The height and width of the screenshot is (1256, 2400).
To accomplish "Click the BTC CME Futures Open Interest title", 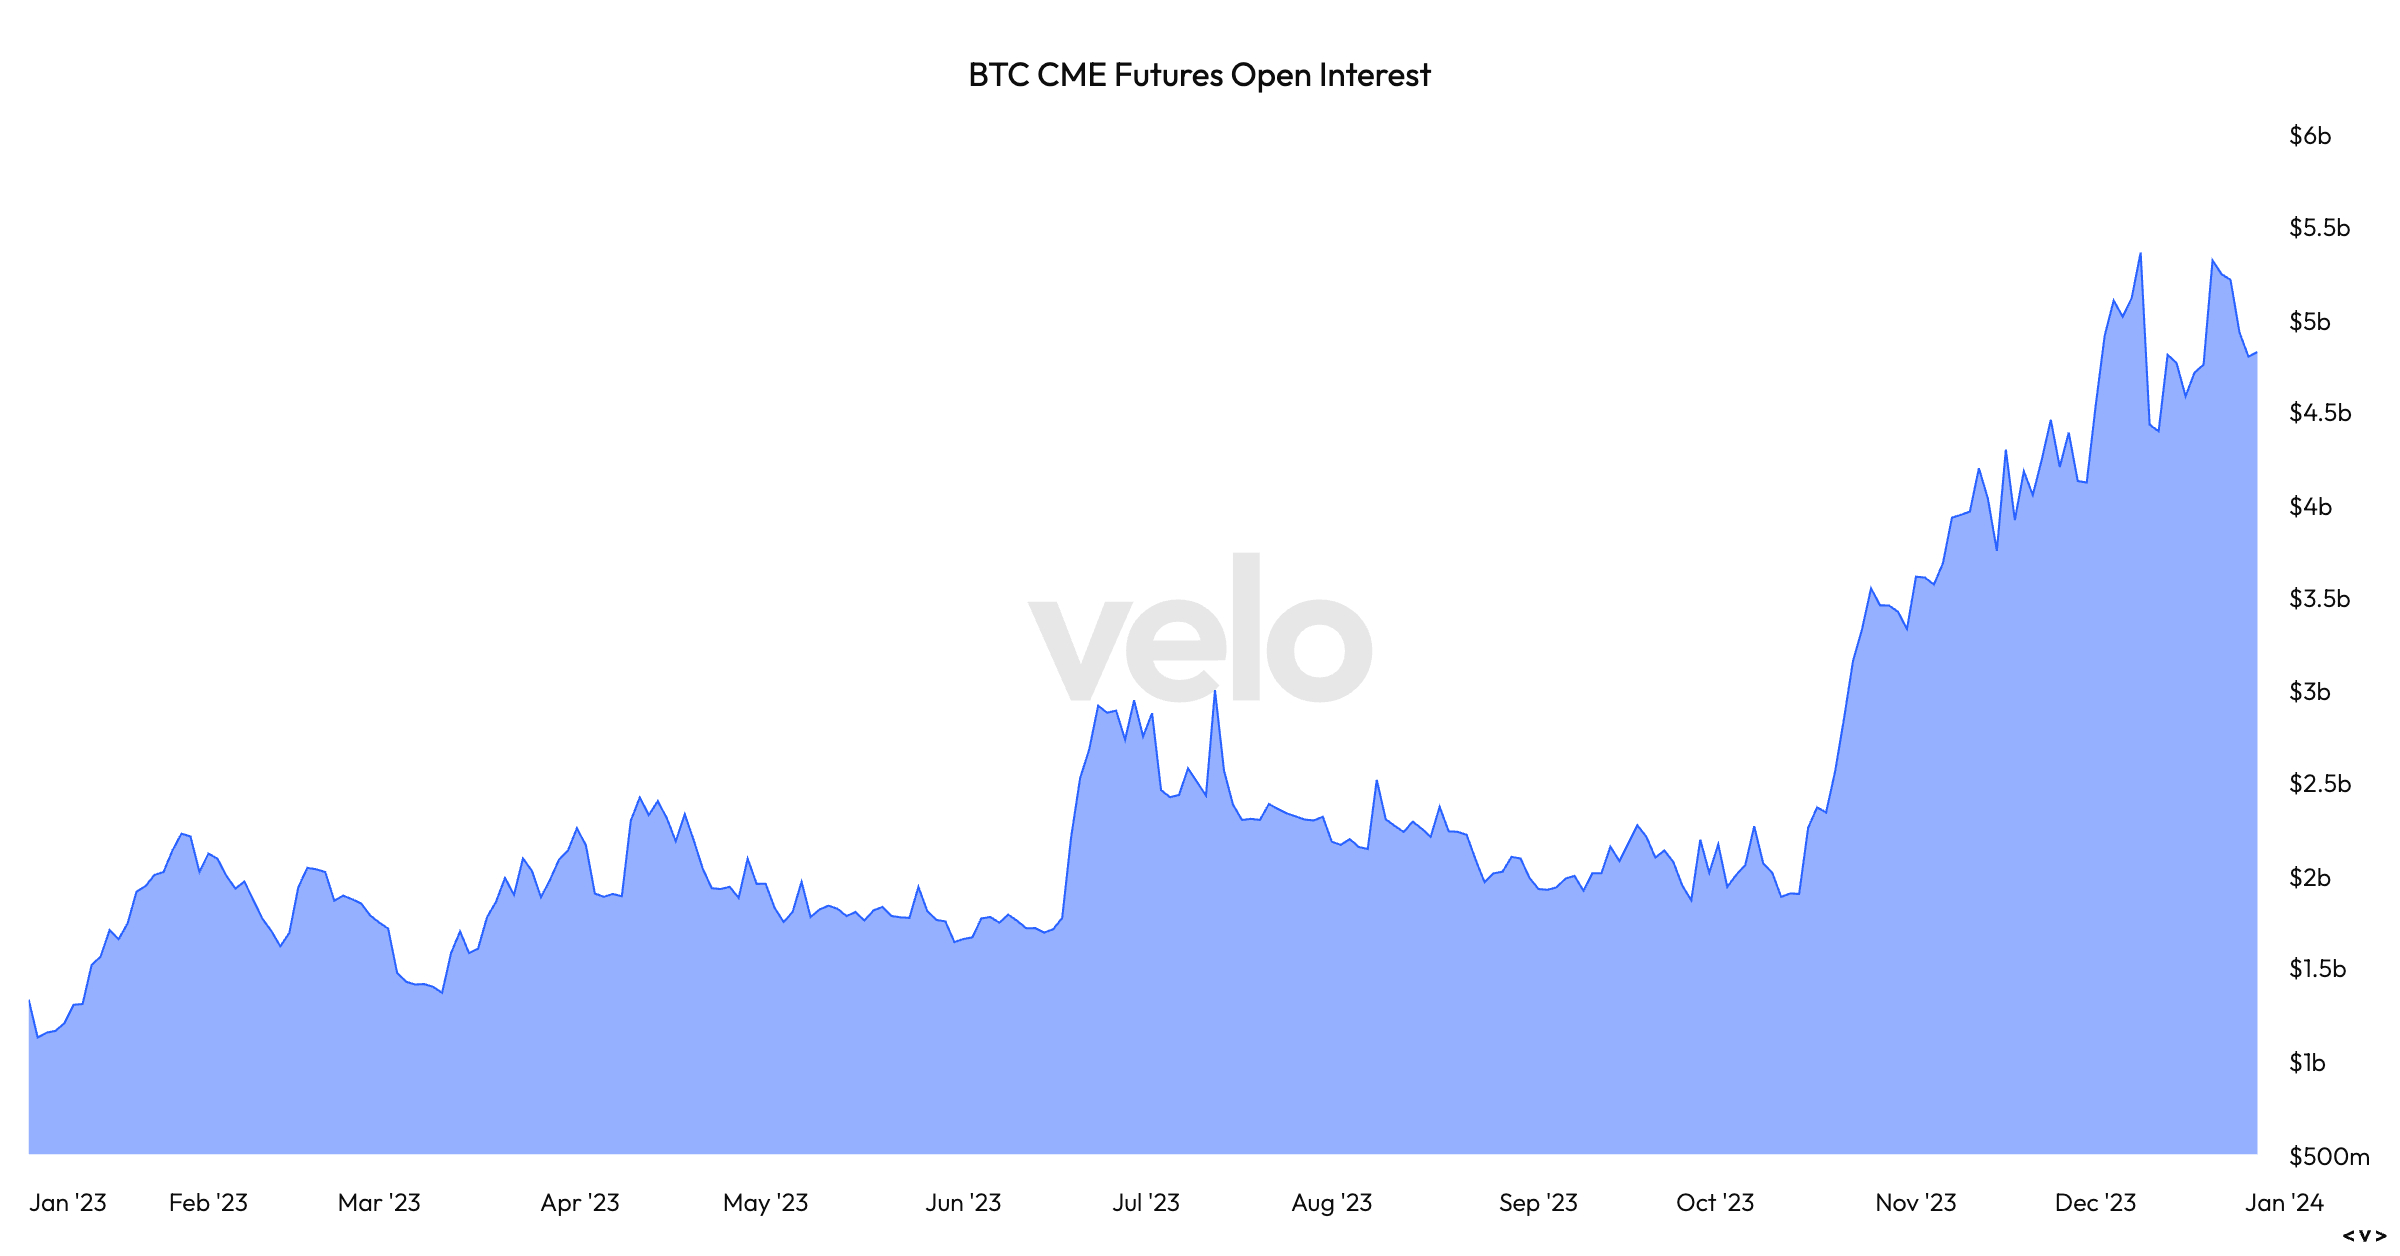I will coord(1199,75).
